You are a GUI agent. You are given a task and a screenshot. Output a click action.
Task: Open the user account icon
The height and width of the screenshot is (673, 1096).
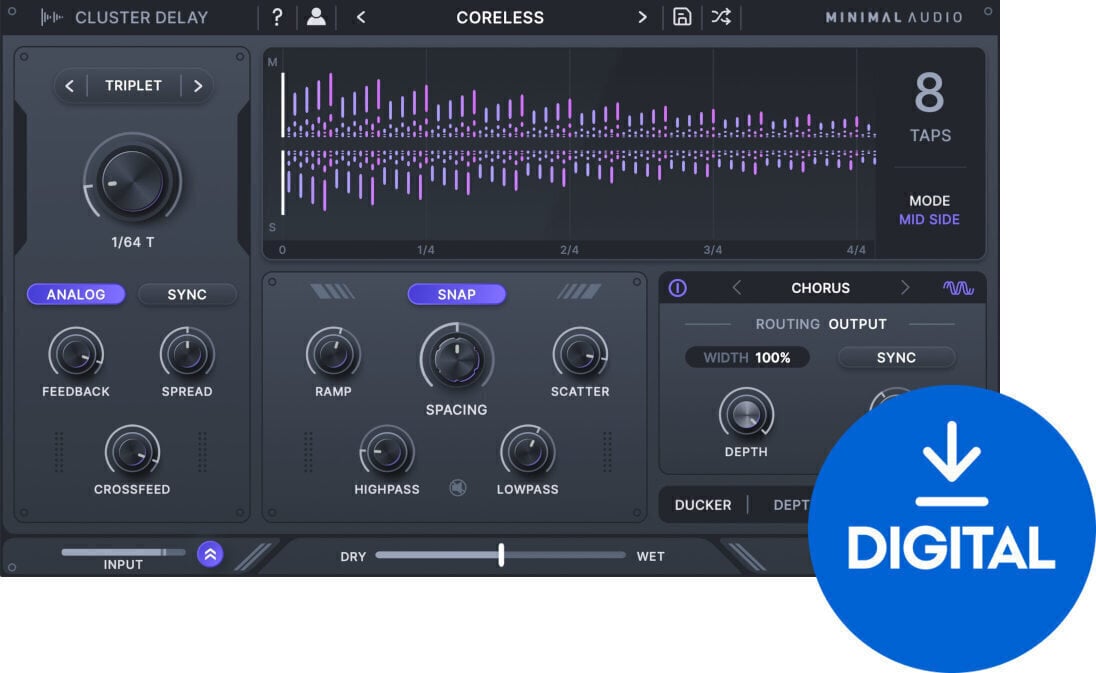[316, 17]
